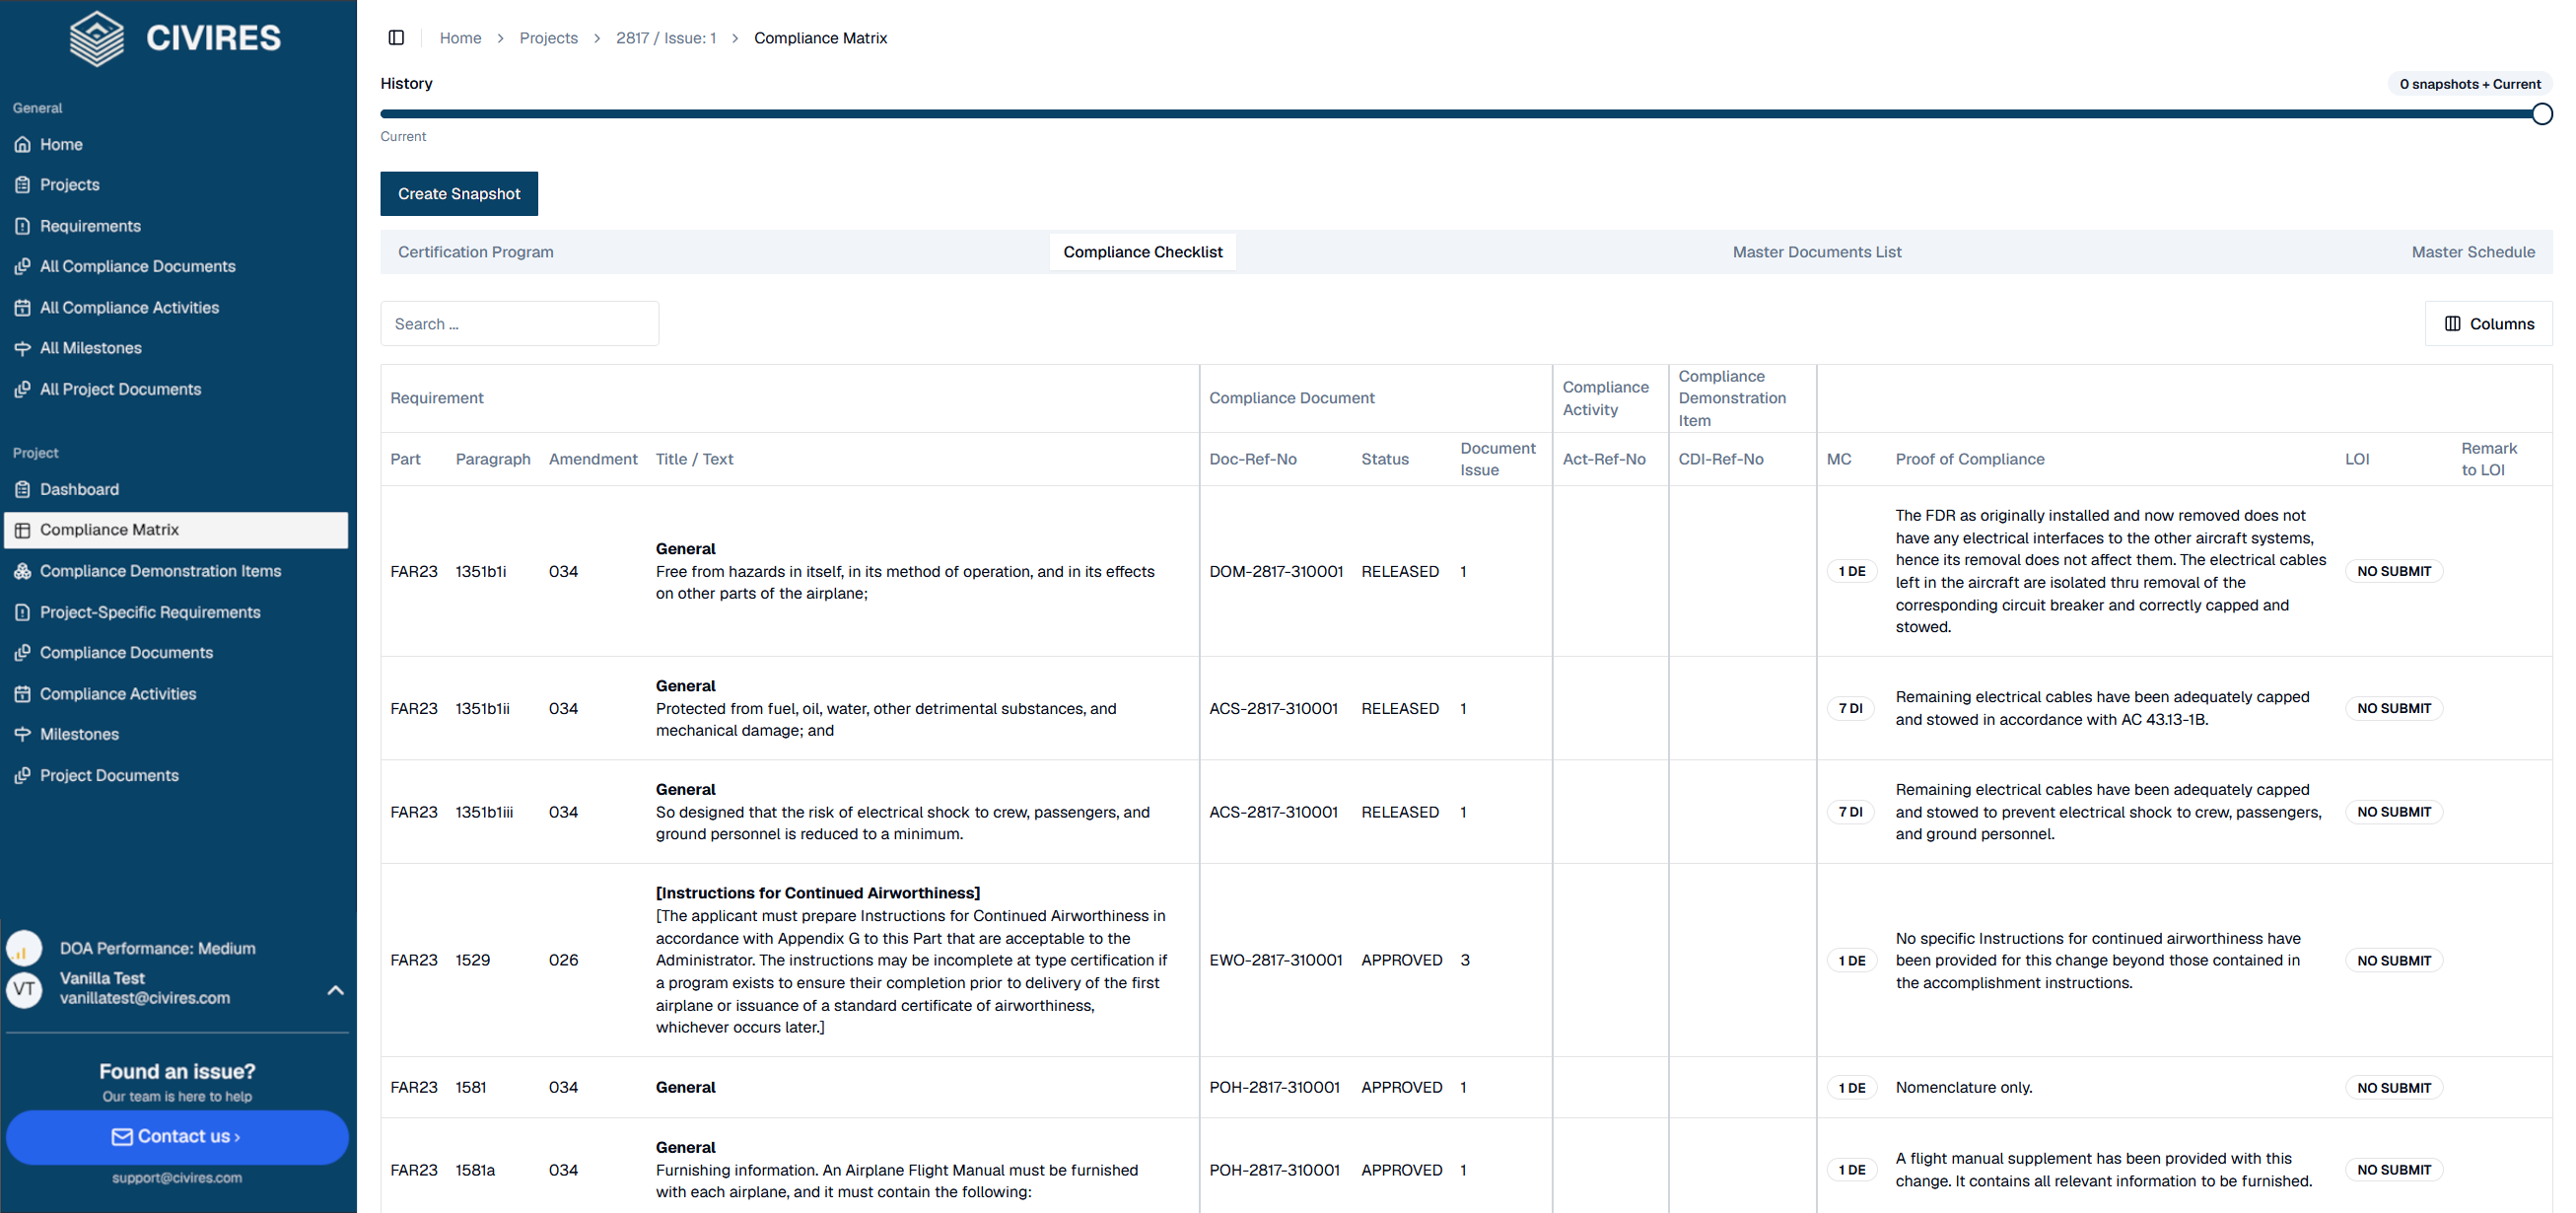Screen dimensions: 2576x1213
Task: Open the 2817 / Issue: 1 breadcrumb
Action: tap(666, 38)
